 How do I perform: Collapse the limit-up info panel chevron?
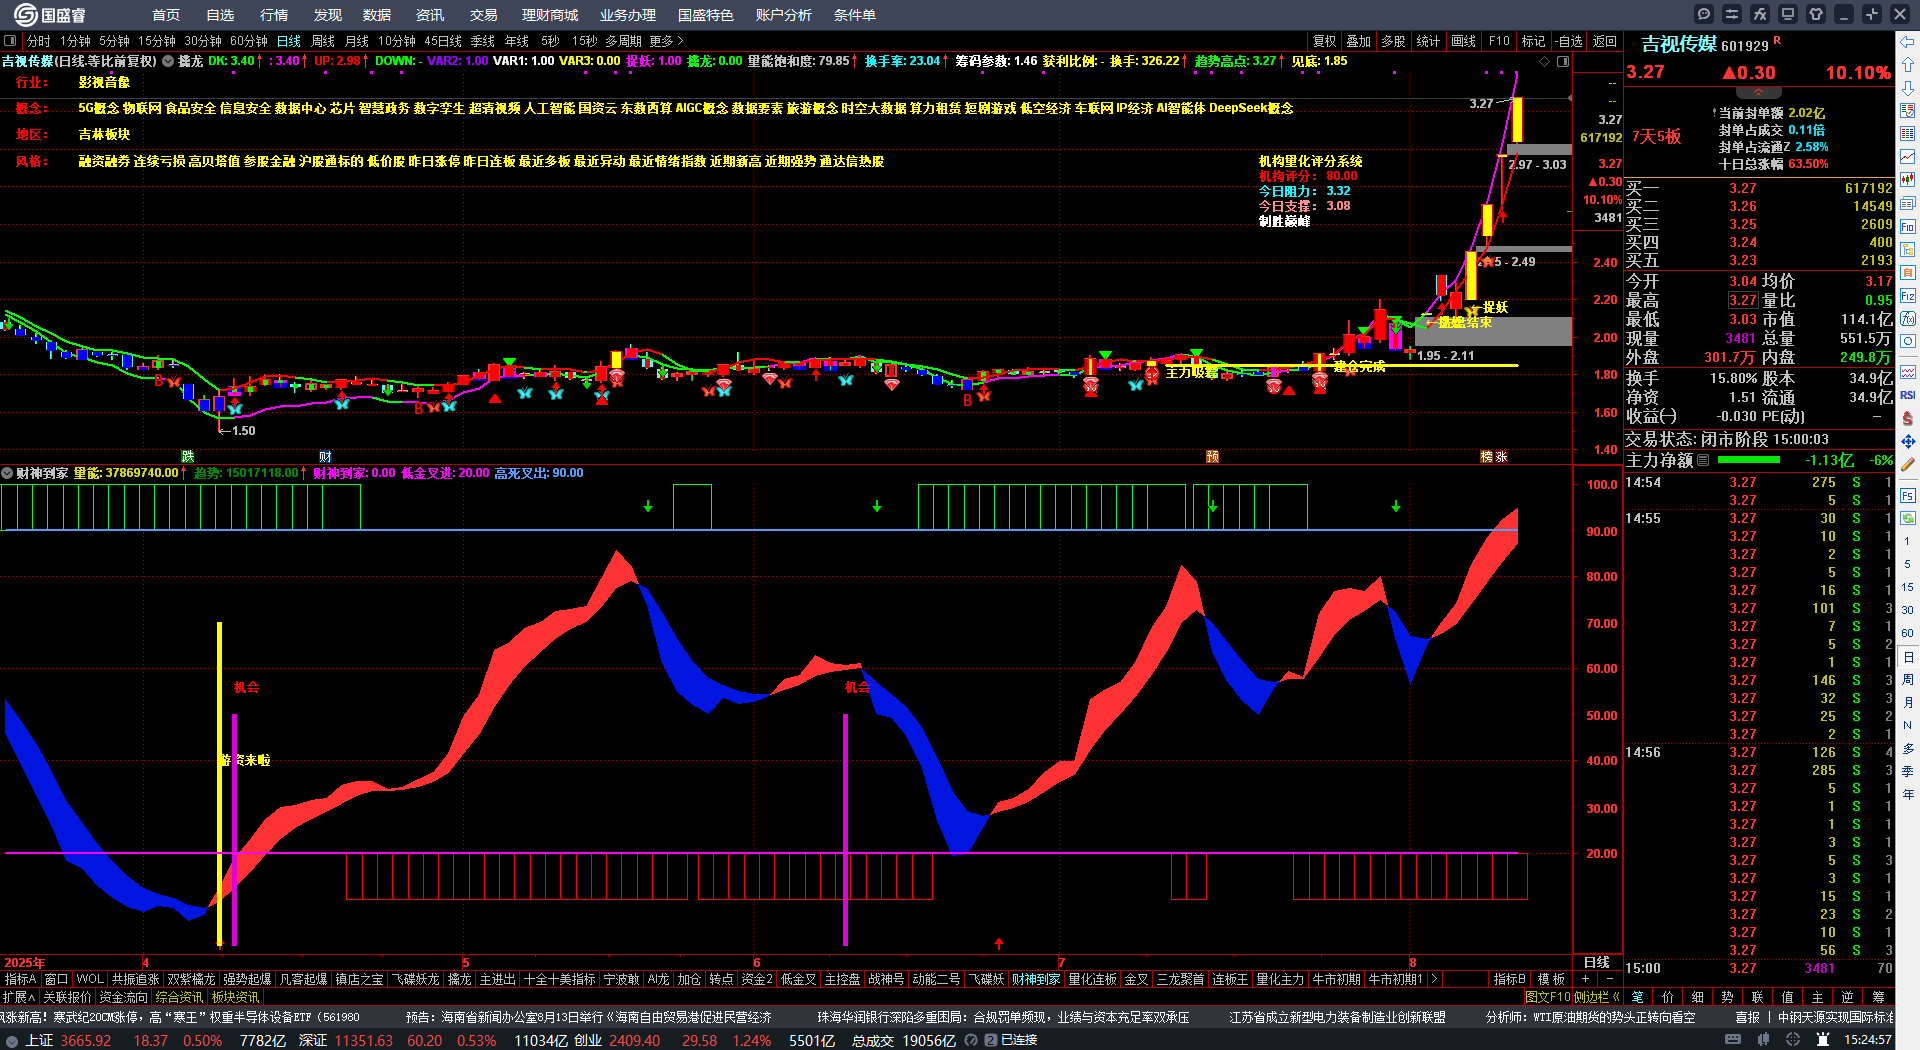point(1758,92)
